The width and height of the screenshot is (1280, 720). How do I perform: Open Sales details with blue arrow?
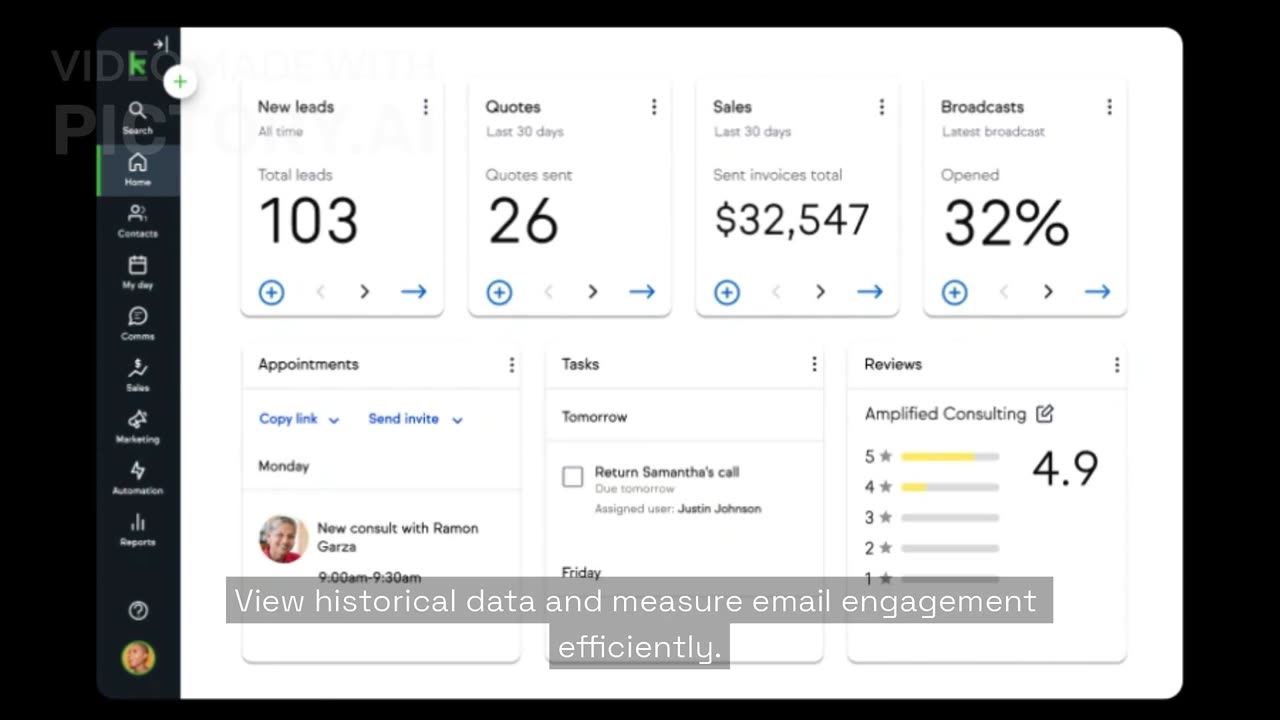click(870, 292)
